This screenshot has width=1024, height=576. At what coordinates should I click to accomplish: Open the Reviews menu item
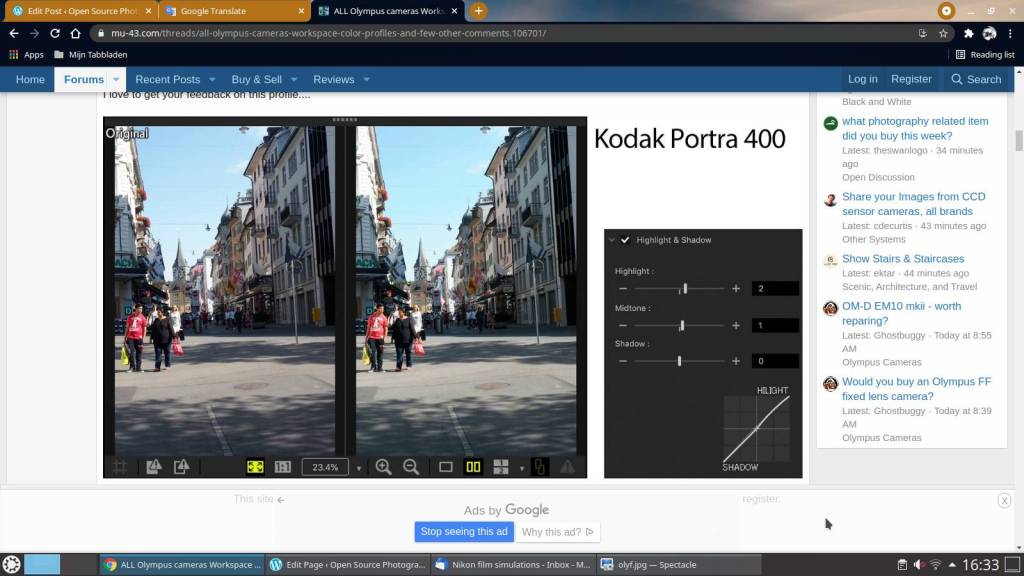tap(333, 80)
